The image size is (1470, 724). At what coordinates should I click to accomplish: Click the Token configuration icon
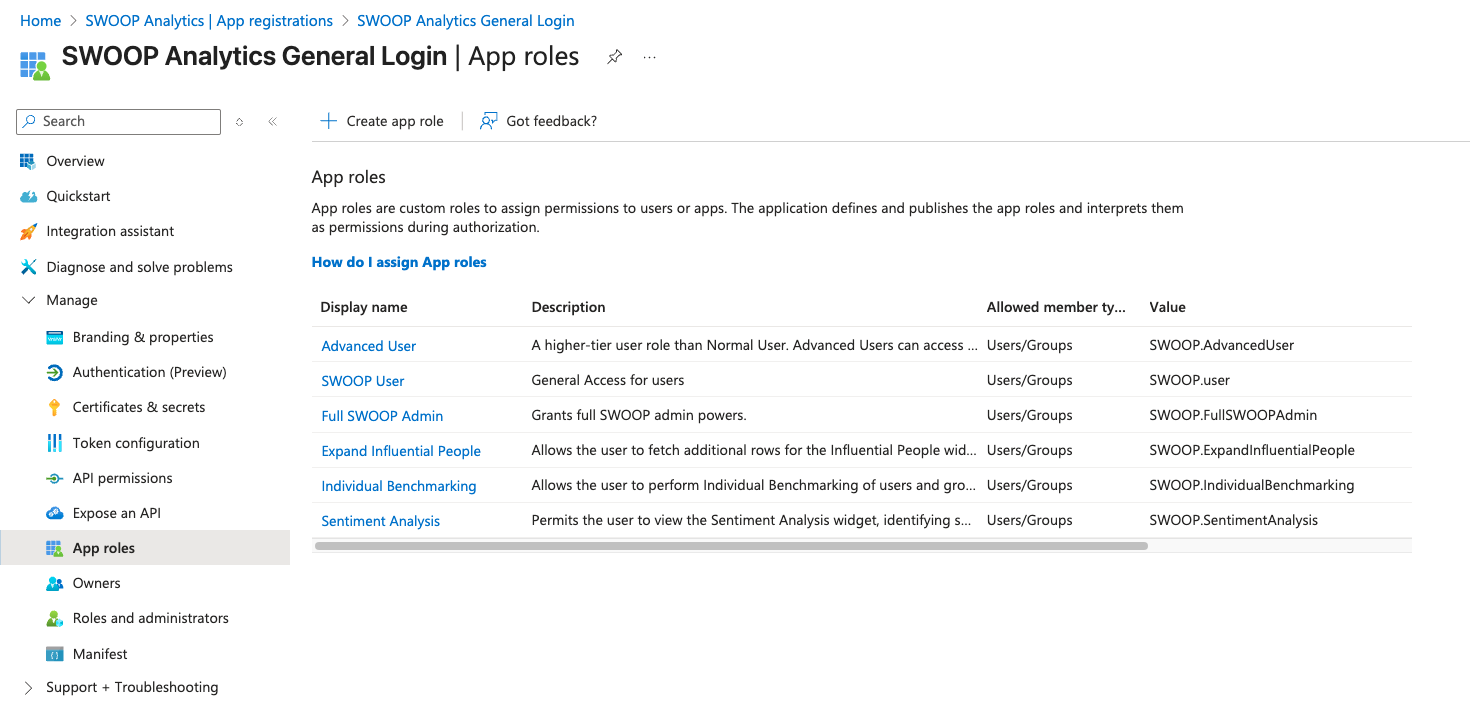coord(55,443)
